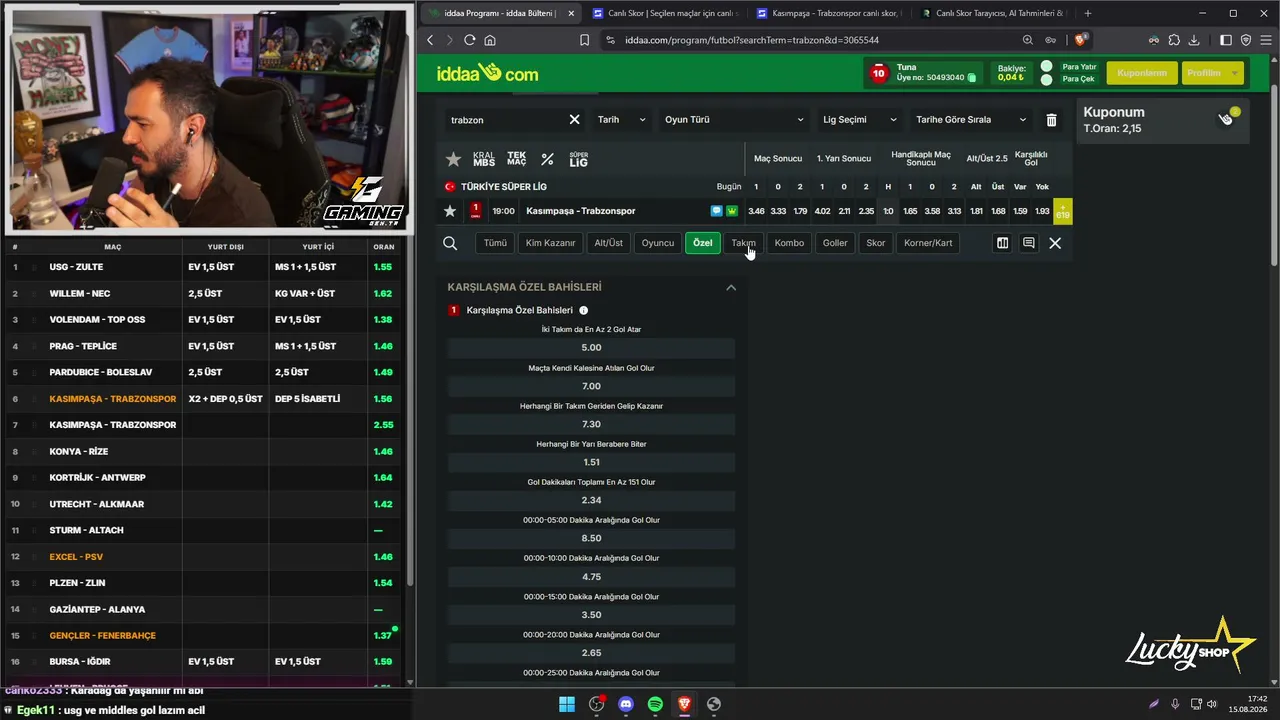Go back with the browser back arrow
Image resolution: width=1280 pixels, height=720 pixels.
click(430, 40)
